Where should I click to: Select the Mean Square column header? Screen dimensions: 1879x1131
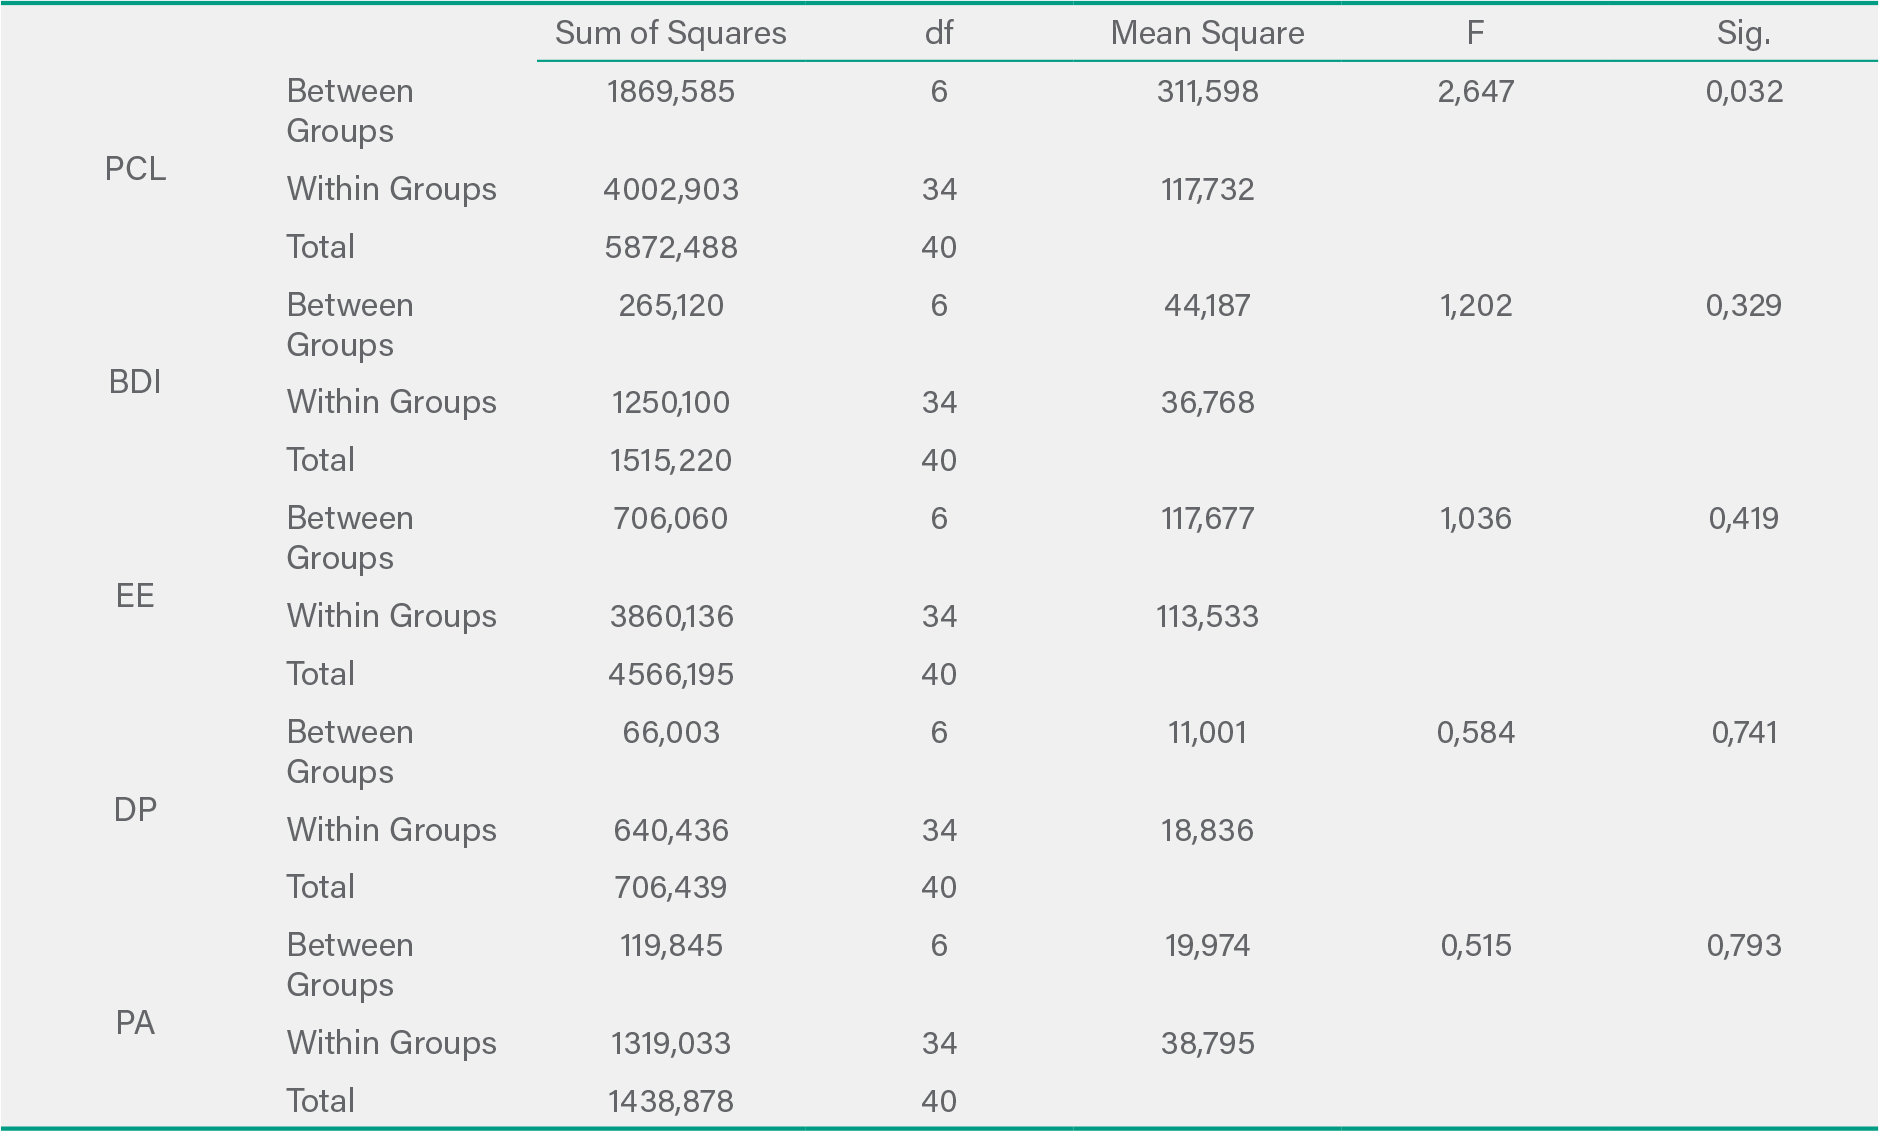point(1207,33)
